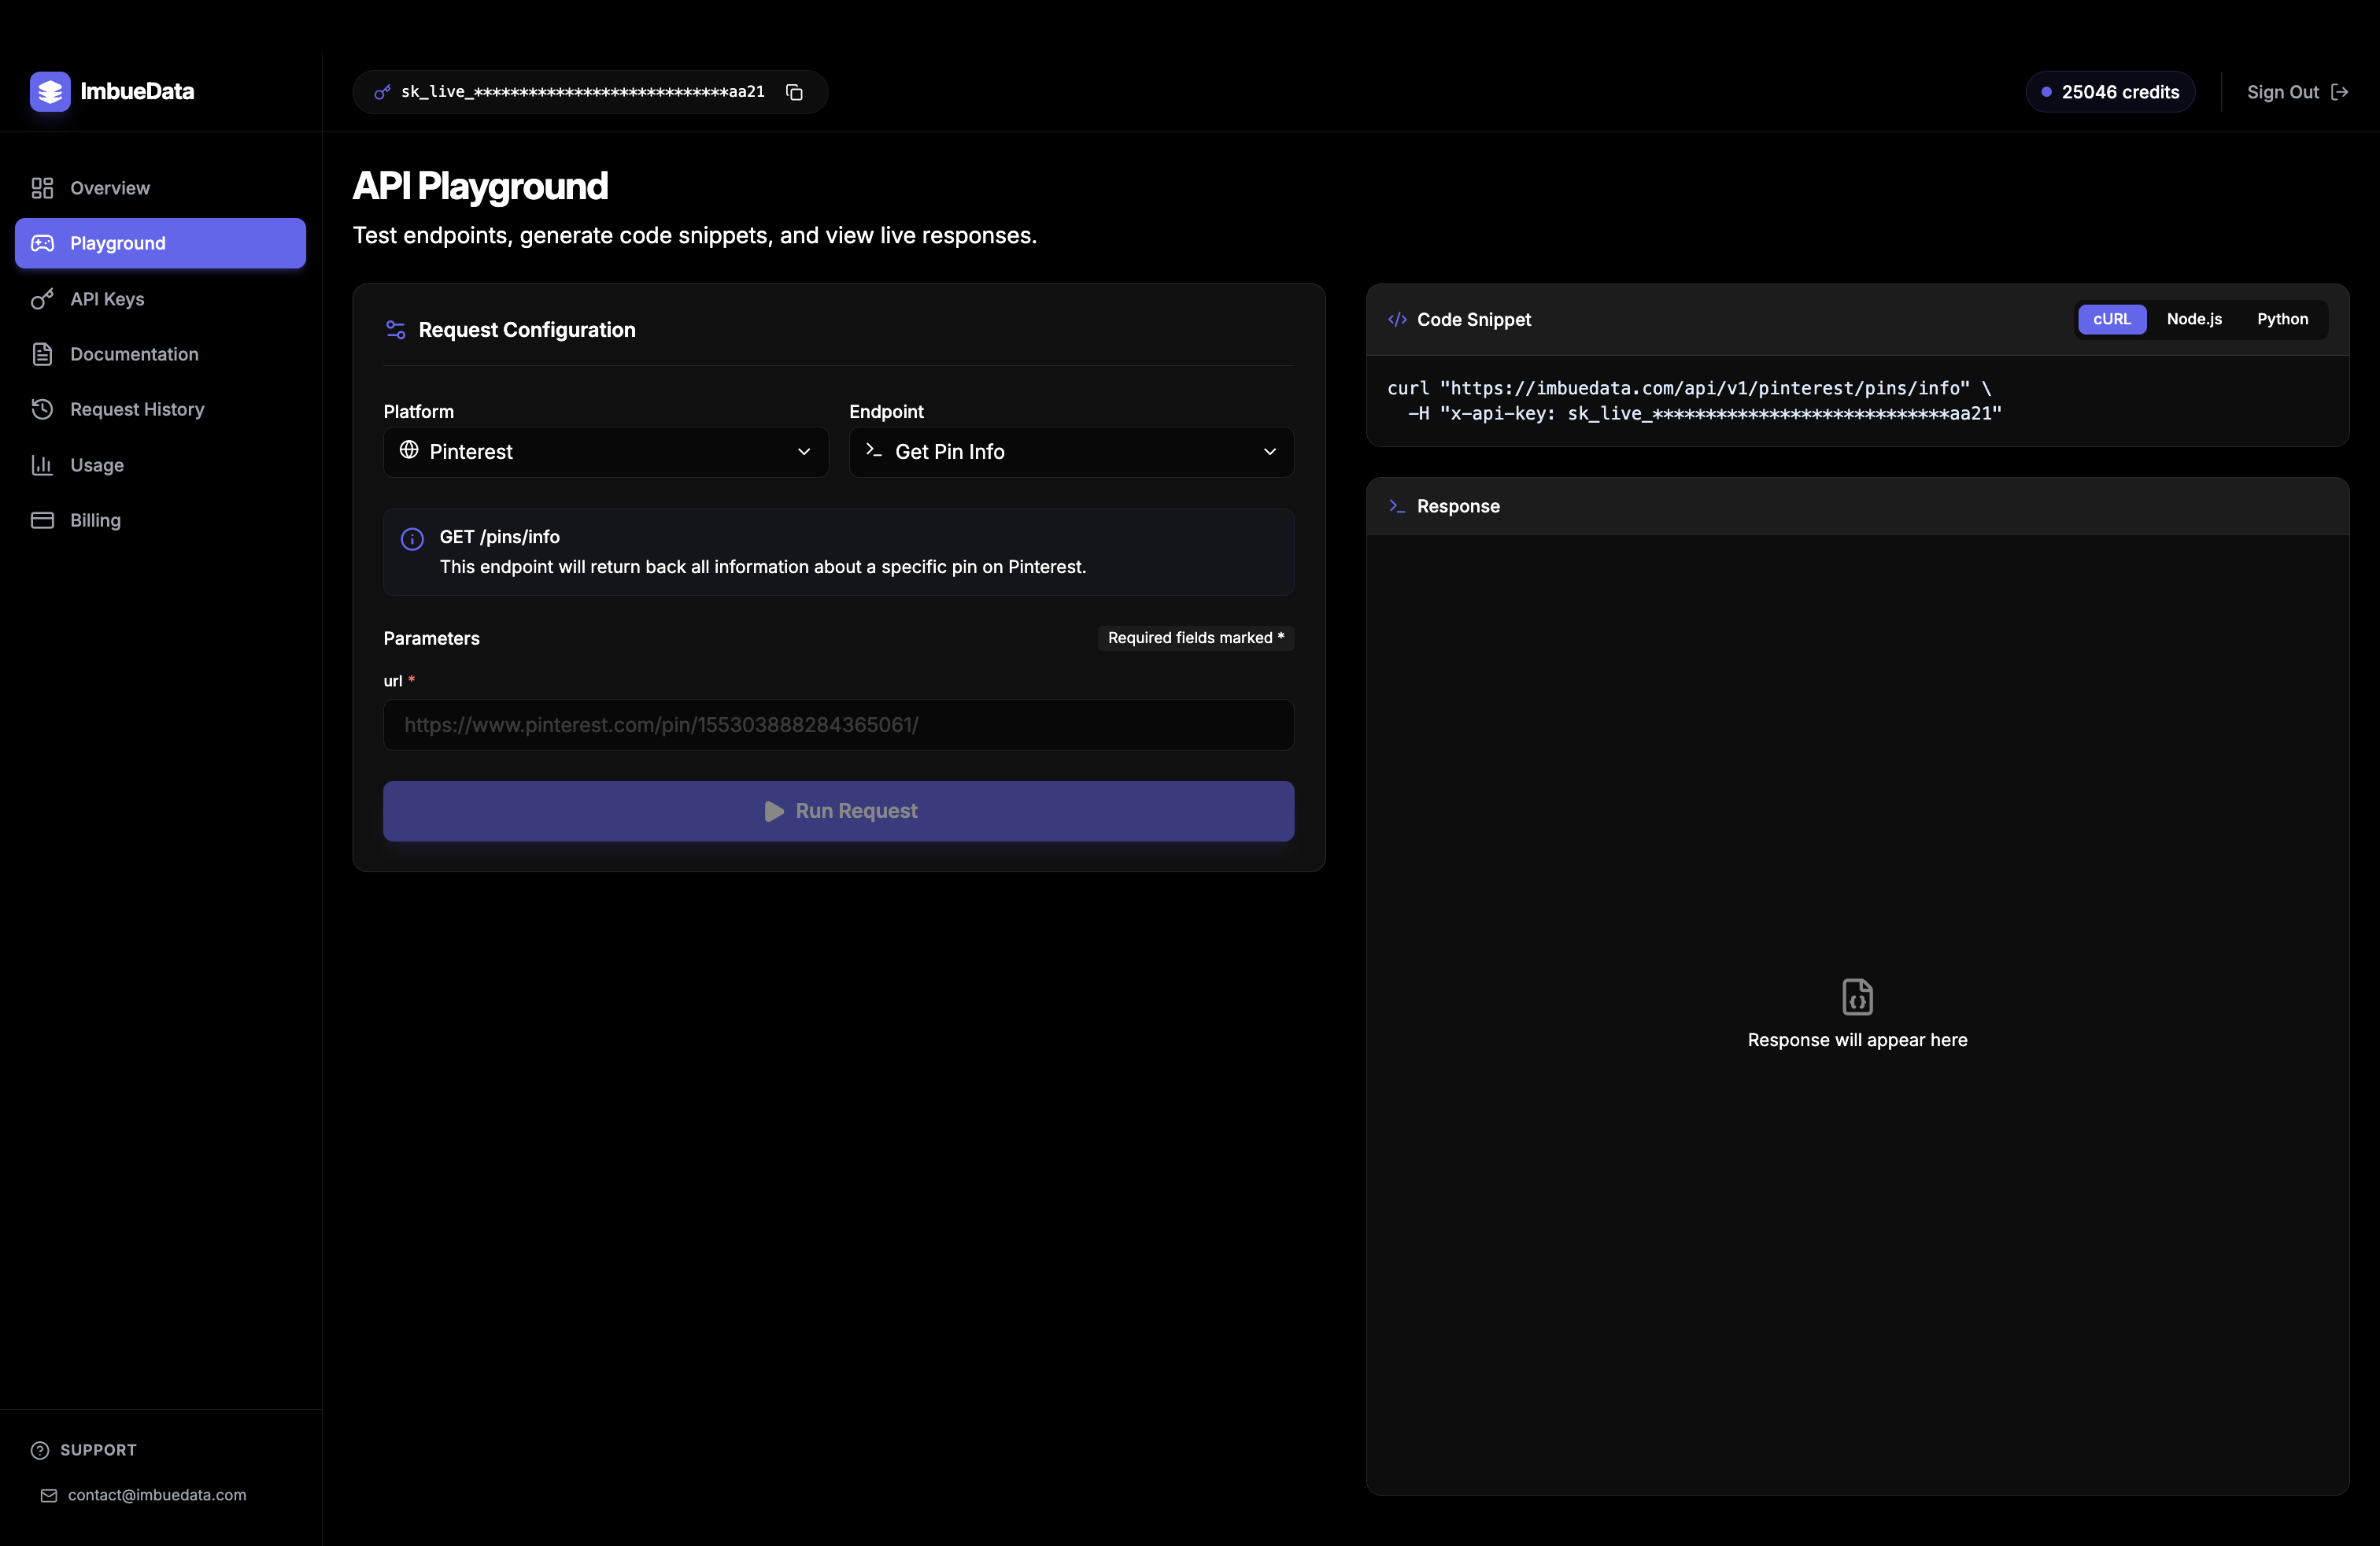Select the cURL snippet option
This screenshot has width=2380, height=1546.
click(2112, 319)
